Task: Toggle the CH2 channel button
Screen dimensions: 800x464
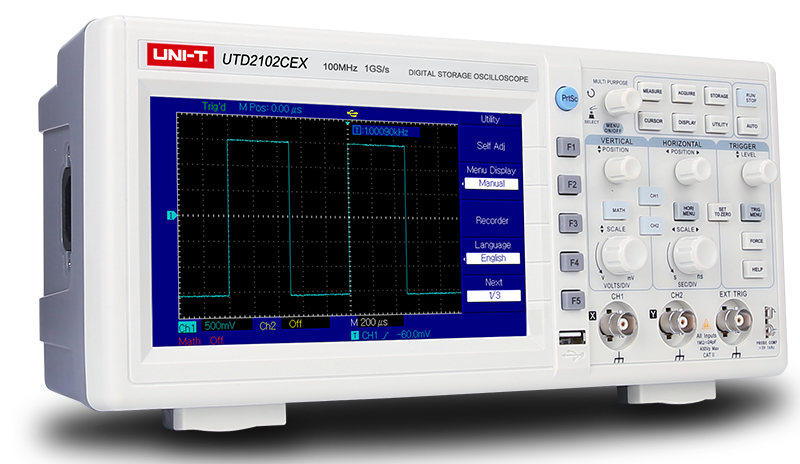Action: pyautogui.click(x=654, y=226)
